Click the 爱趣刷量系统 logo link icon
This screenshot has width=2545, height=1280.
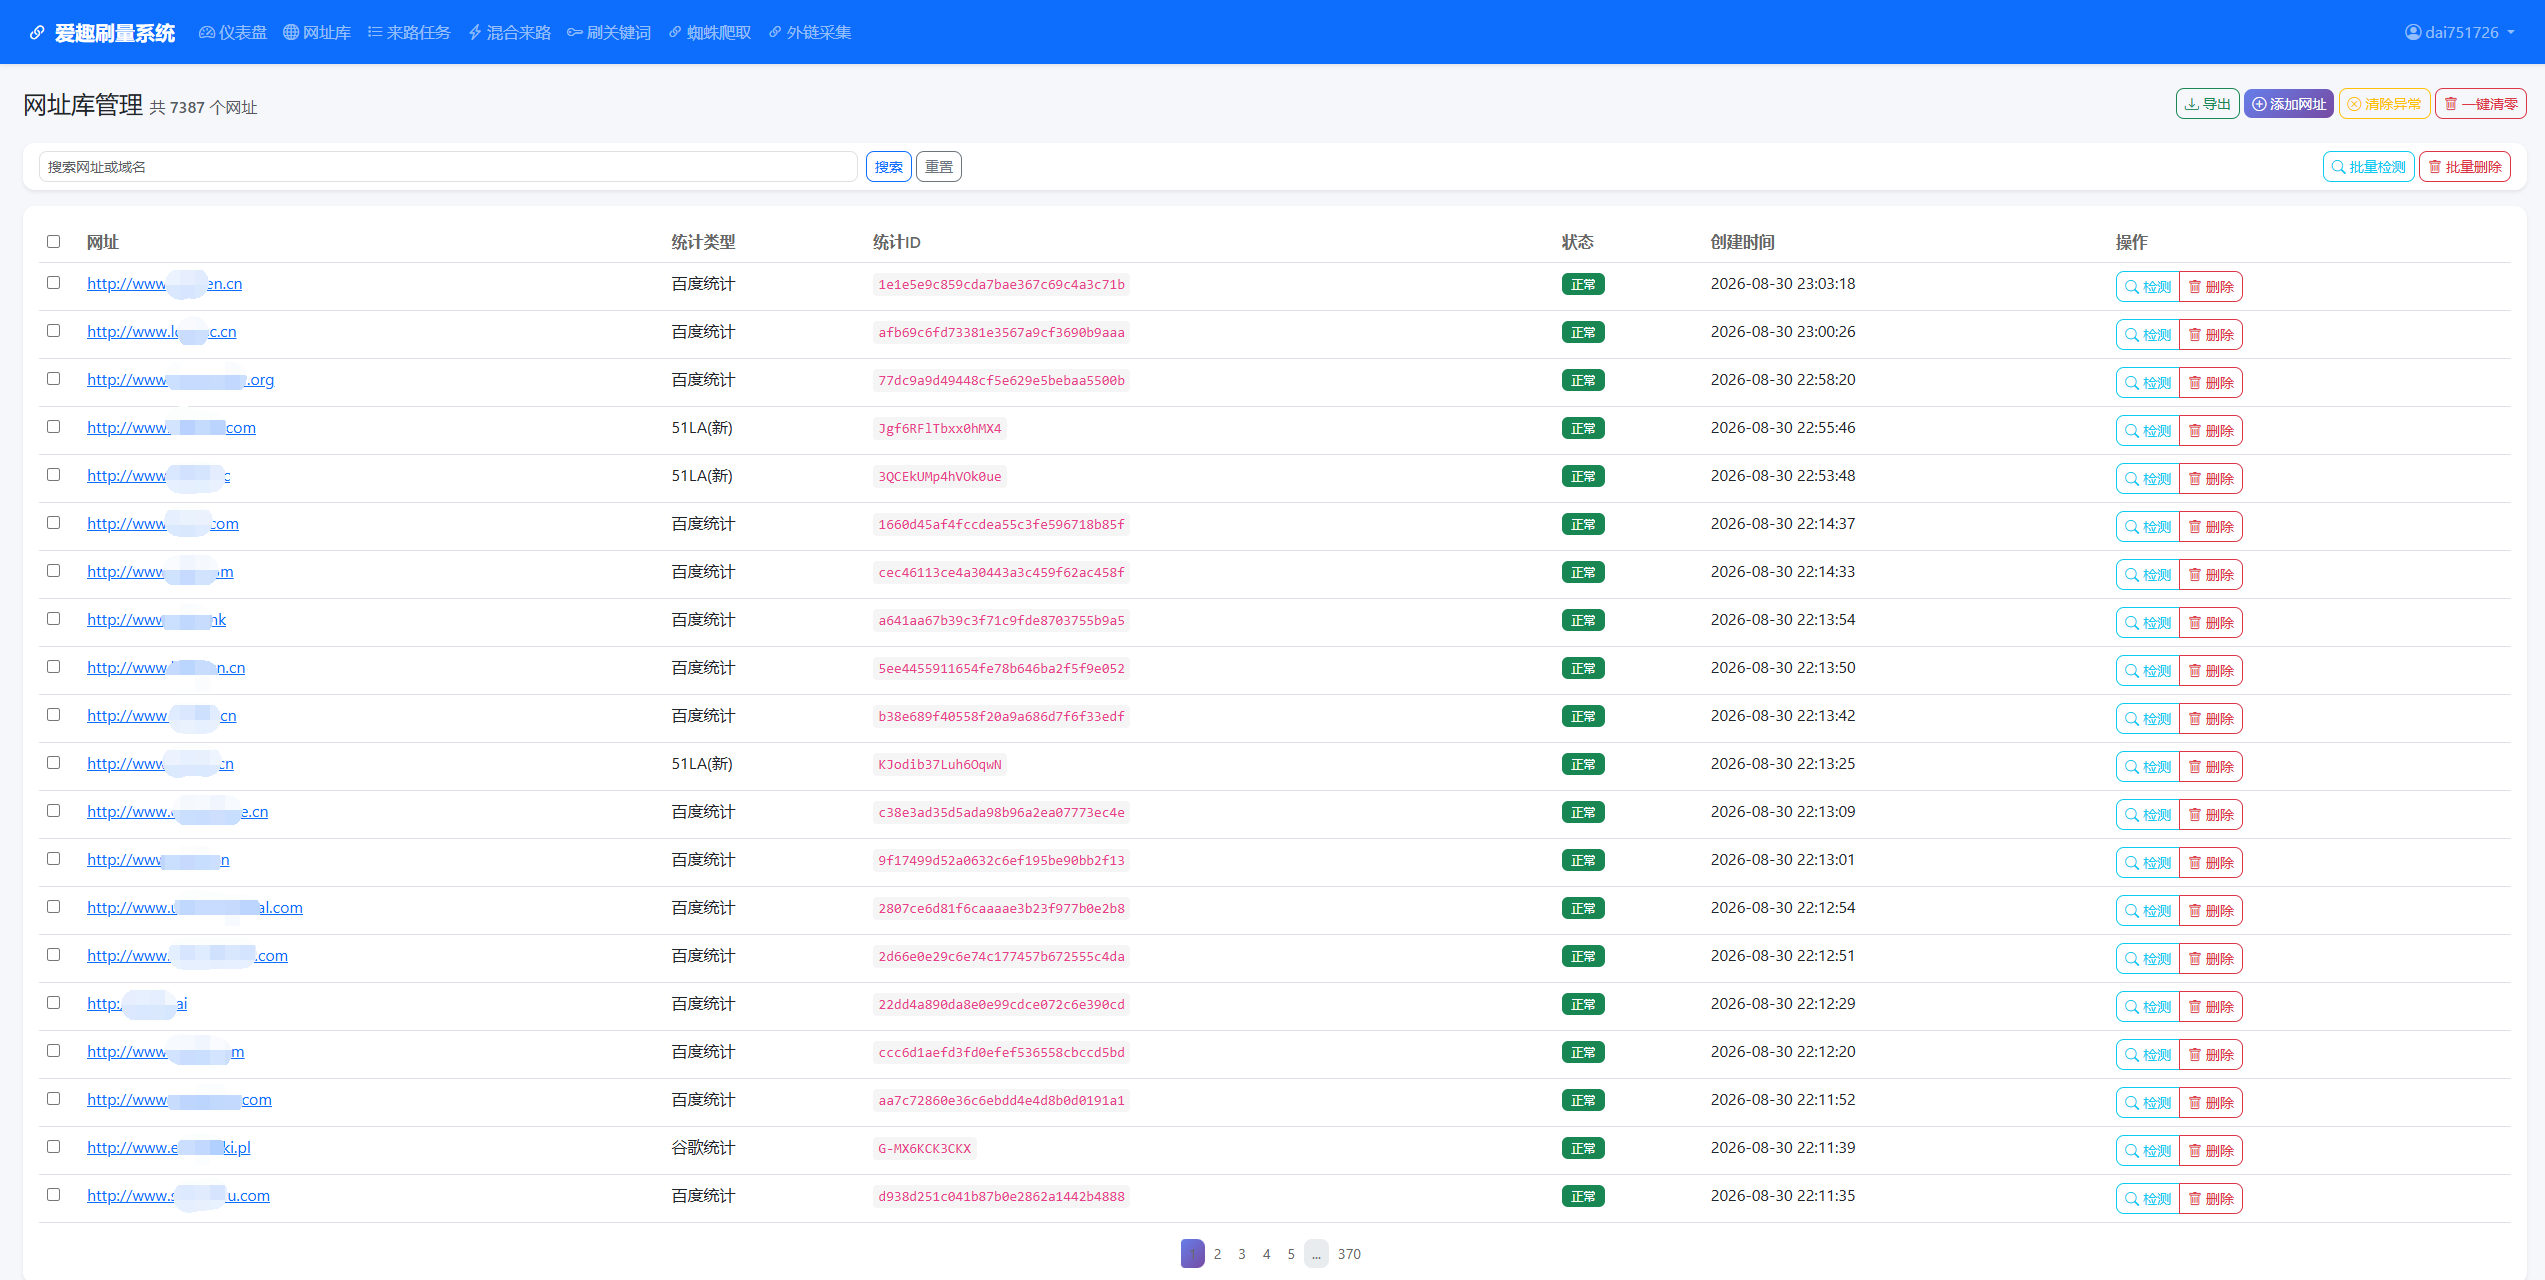click(x=37, y=33)
